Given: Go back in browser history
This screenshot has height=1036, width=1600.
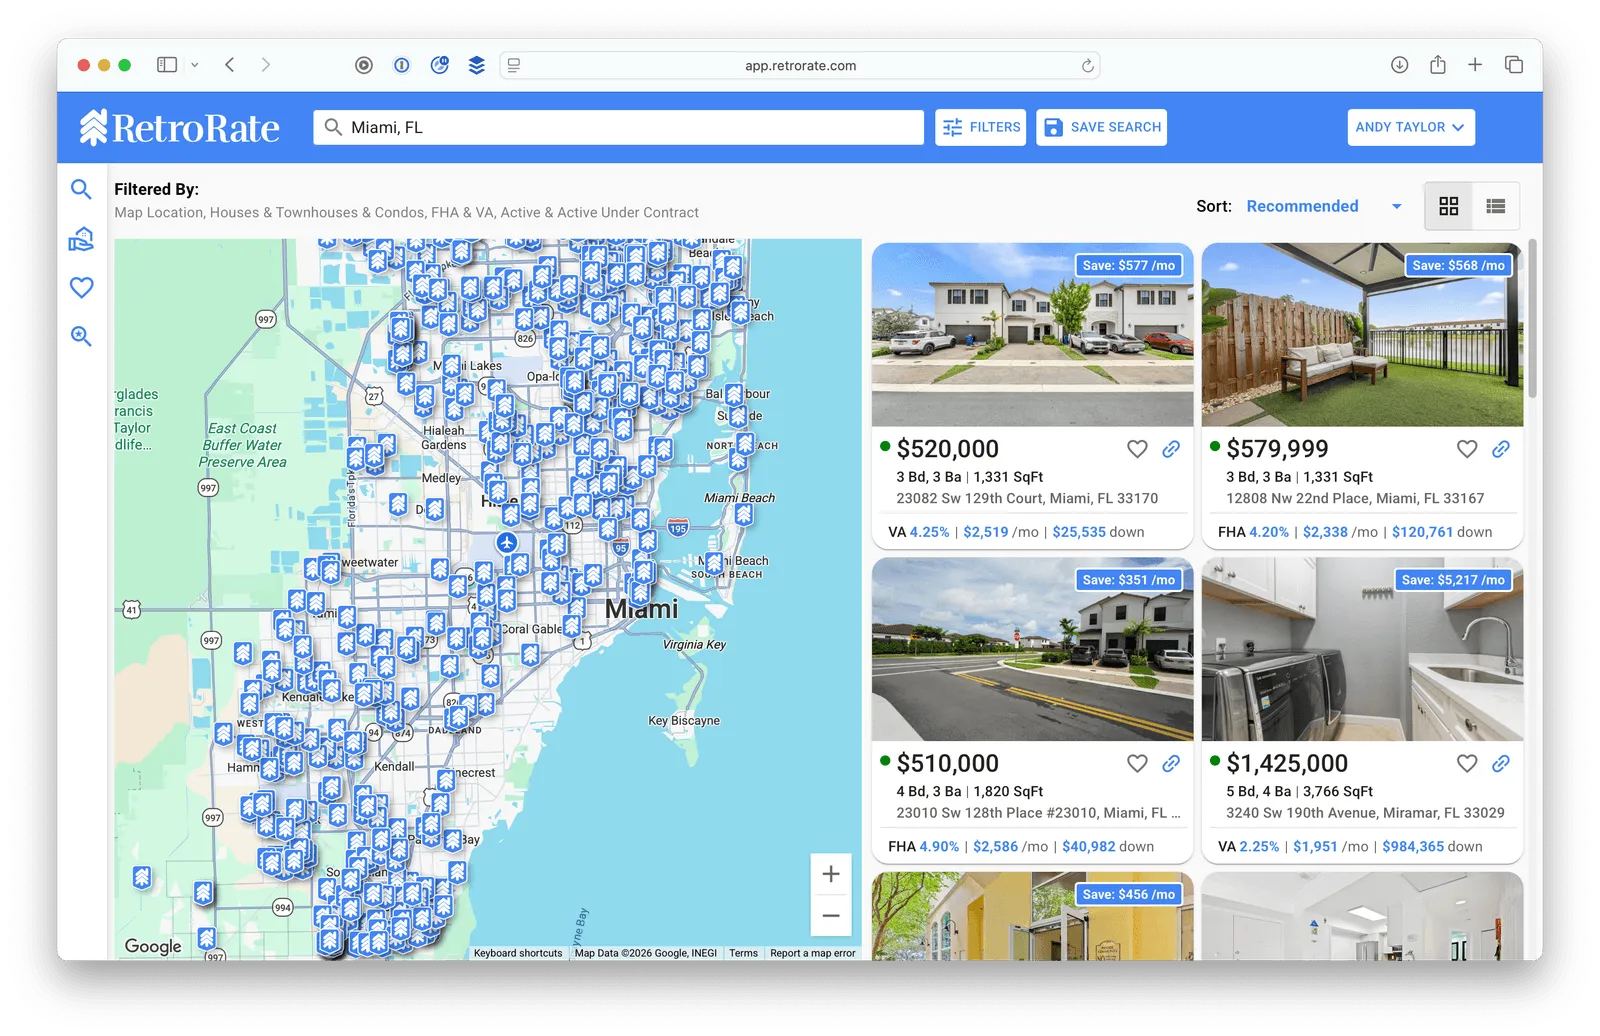Looking at the screenshot, I should 230,65.
